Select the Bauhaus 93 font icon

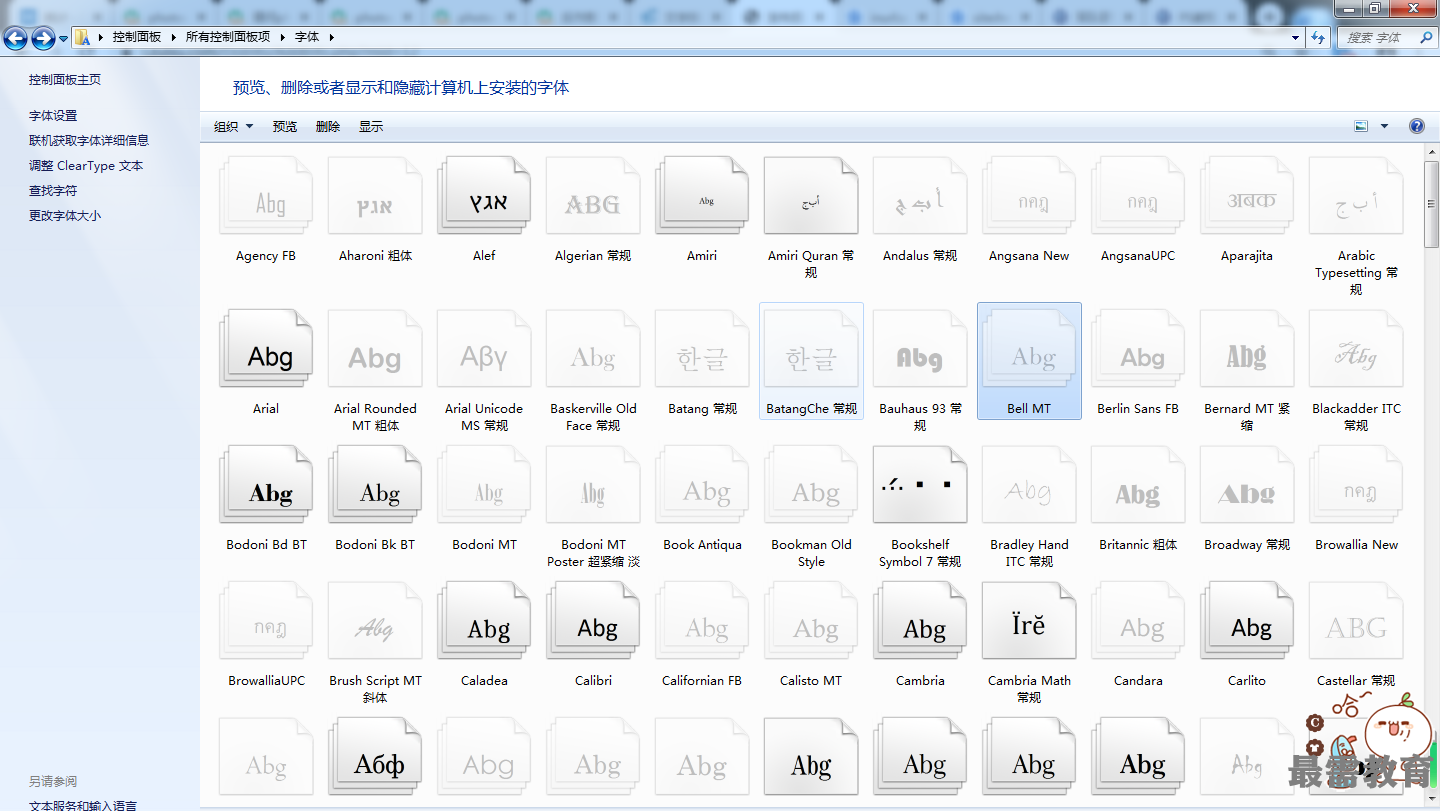tap(920, 349)
